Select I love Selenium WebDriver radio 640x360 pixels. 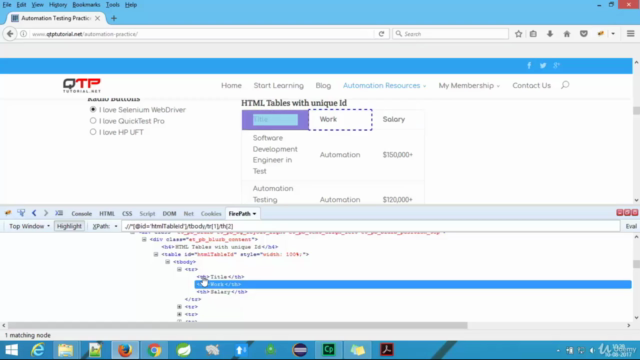click(93, 109)
